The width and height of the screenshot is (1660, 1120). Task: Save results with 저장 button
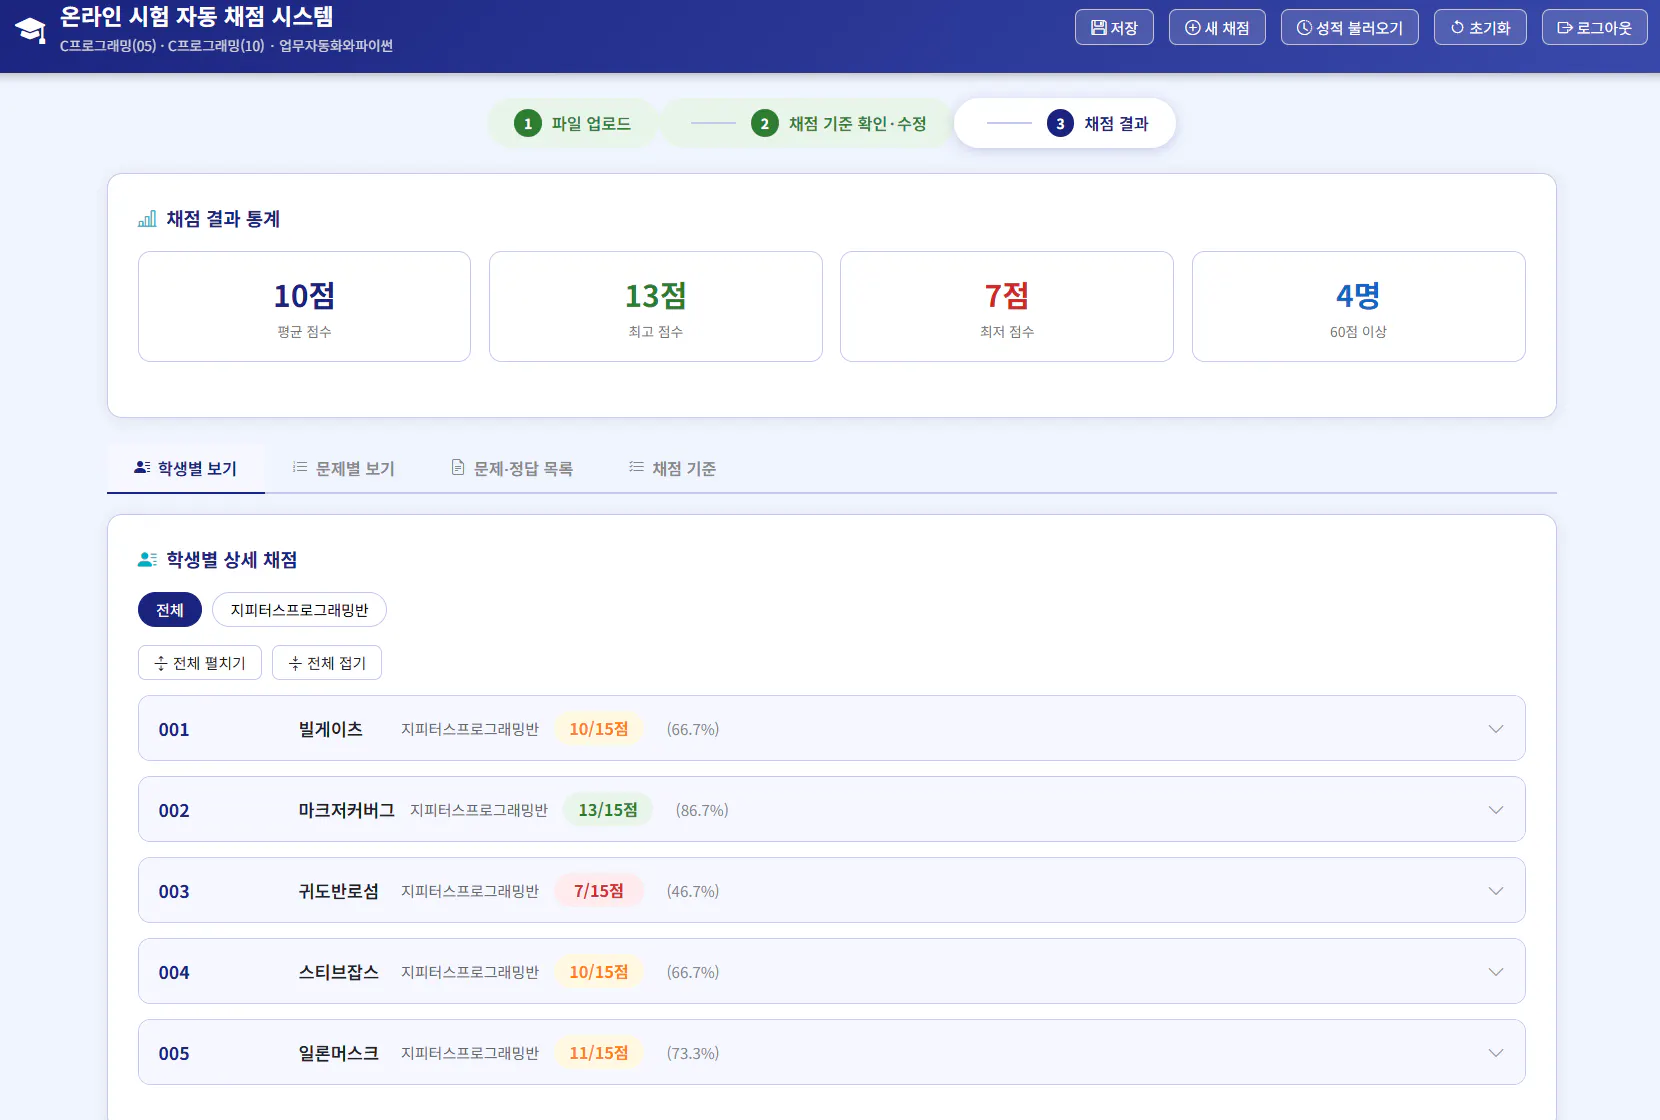[1114, 28]
